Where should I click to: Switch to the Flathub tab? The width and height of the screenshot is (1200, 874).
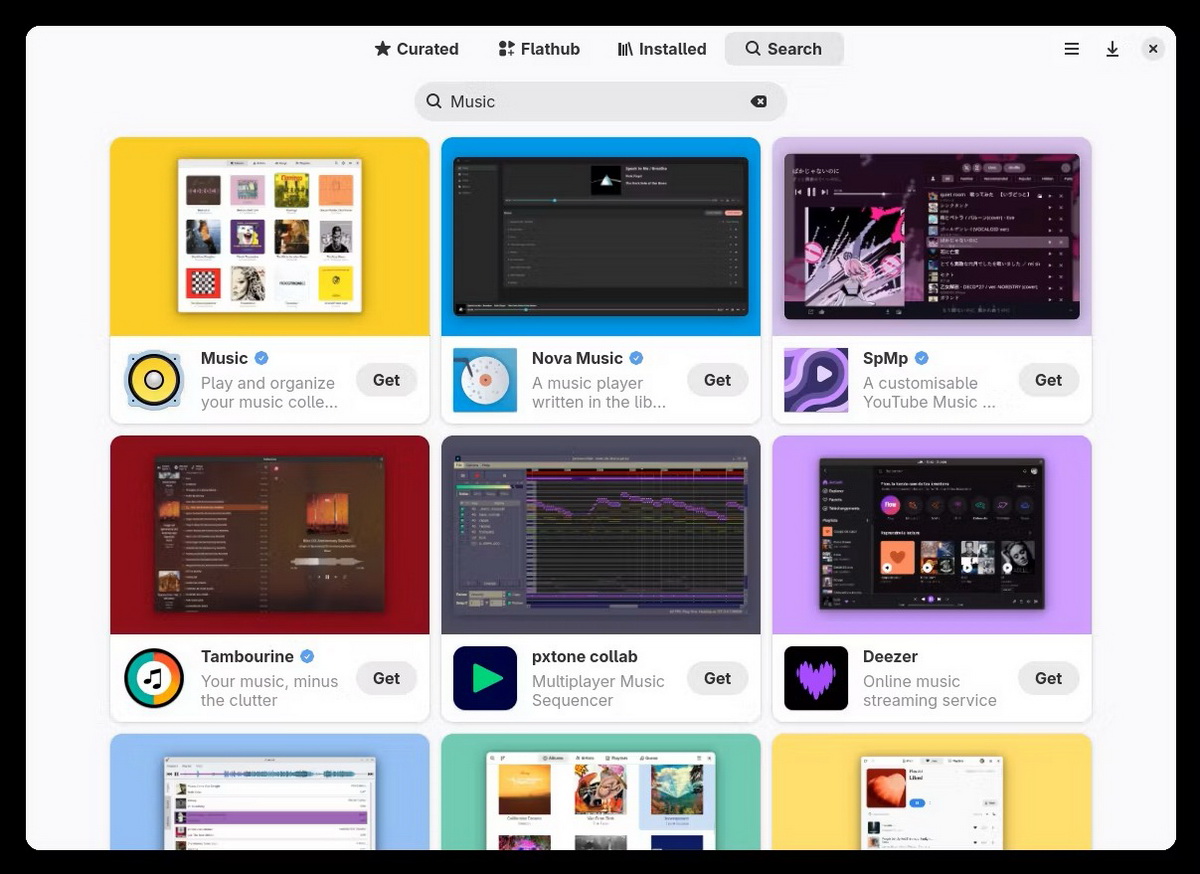(x=539, y=49)
